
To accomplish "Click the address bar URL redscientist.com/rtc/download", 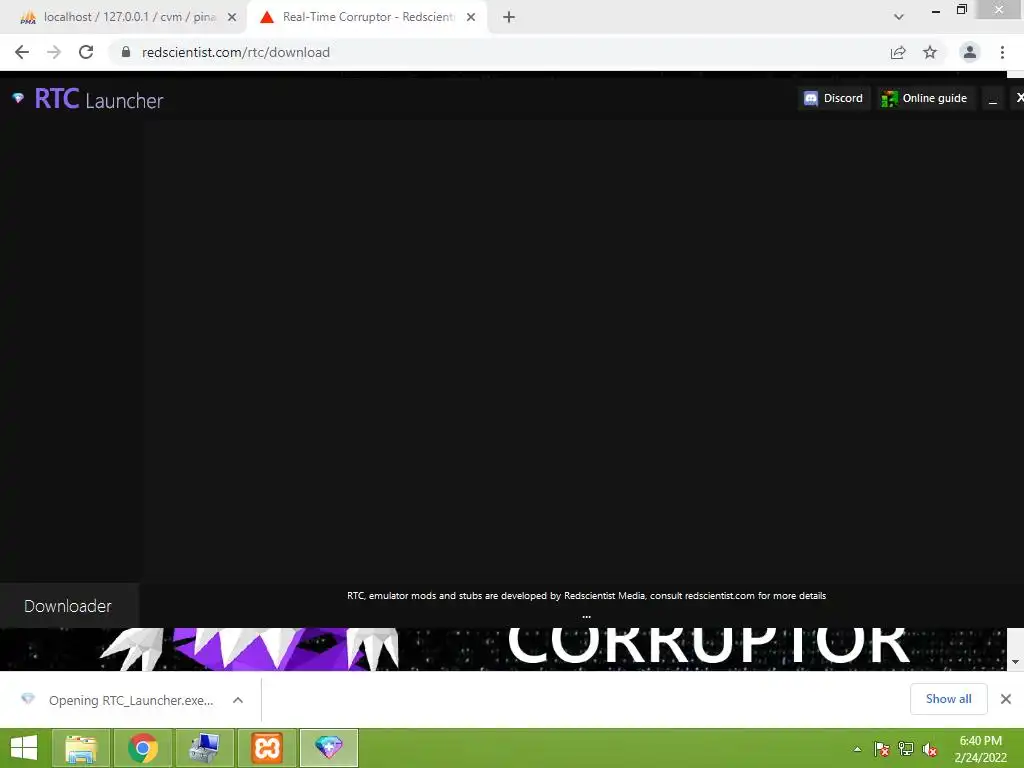I will point(236,52).
